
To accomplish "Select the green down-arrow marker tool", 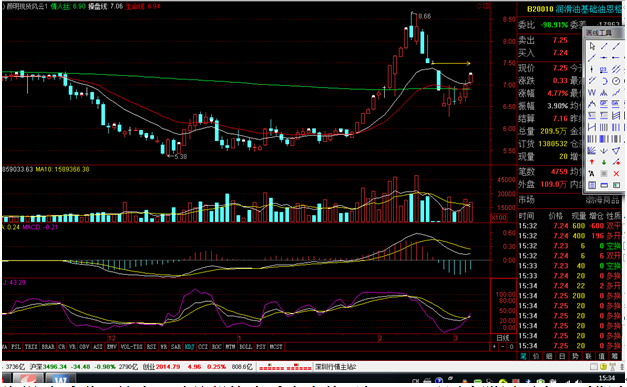I will point(604,162).
